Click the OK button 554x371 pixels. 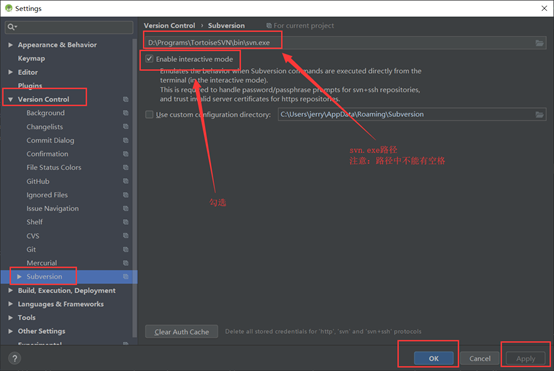click(x=434, y=358)
